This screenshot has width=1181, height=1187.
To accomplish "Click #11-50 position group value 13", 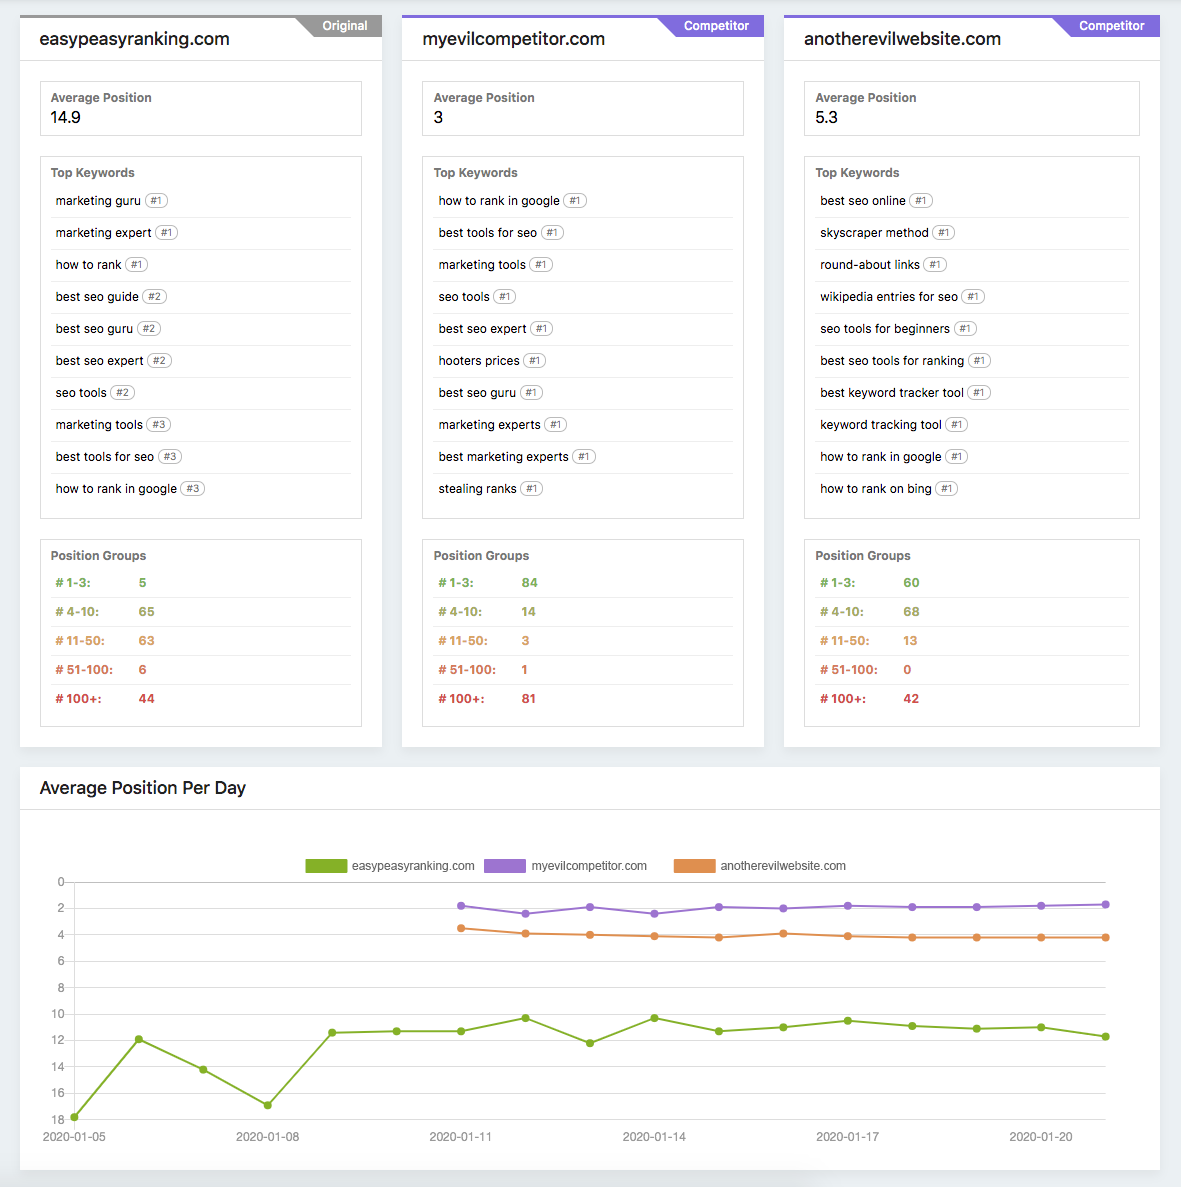I will point(910,641).
